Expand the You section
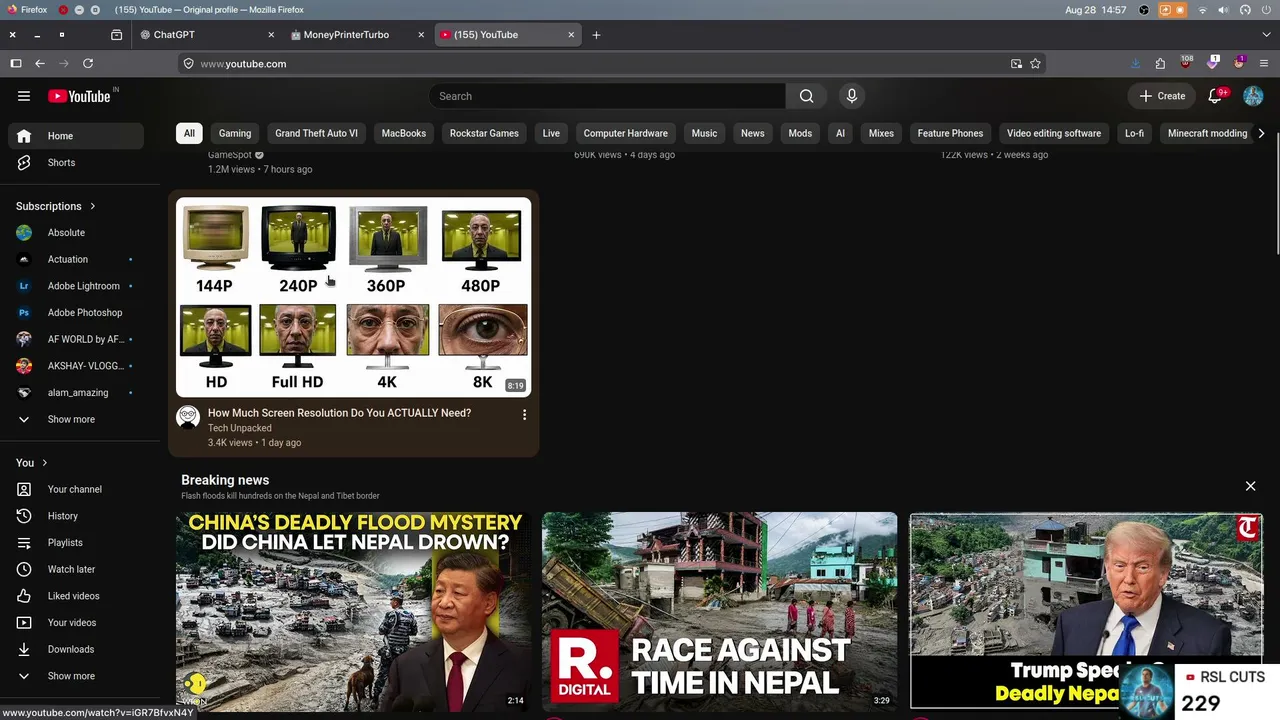The height and width of the screenshot is (720, 1280). point(32,463)
